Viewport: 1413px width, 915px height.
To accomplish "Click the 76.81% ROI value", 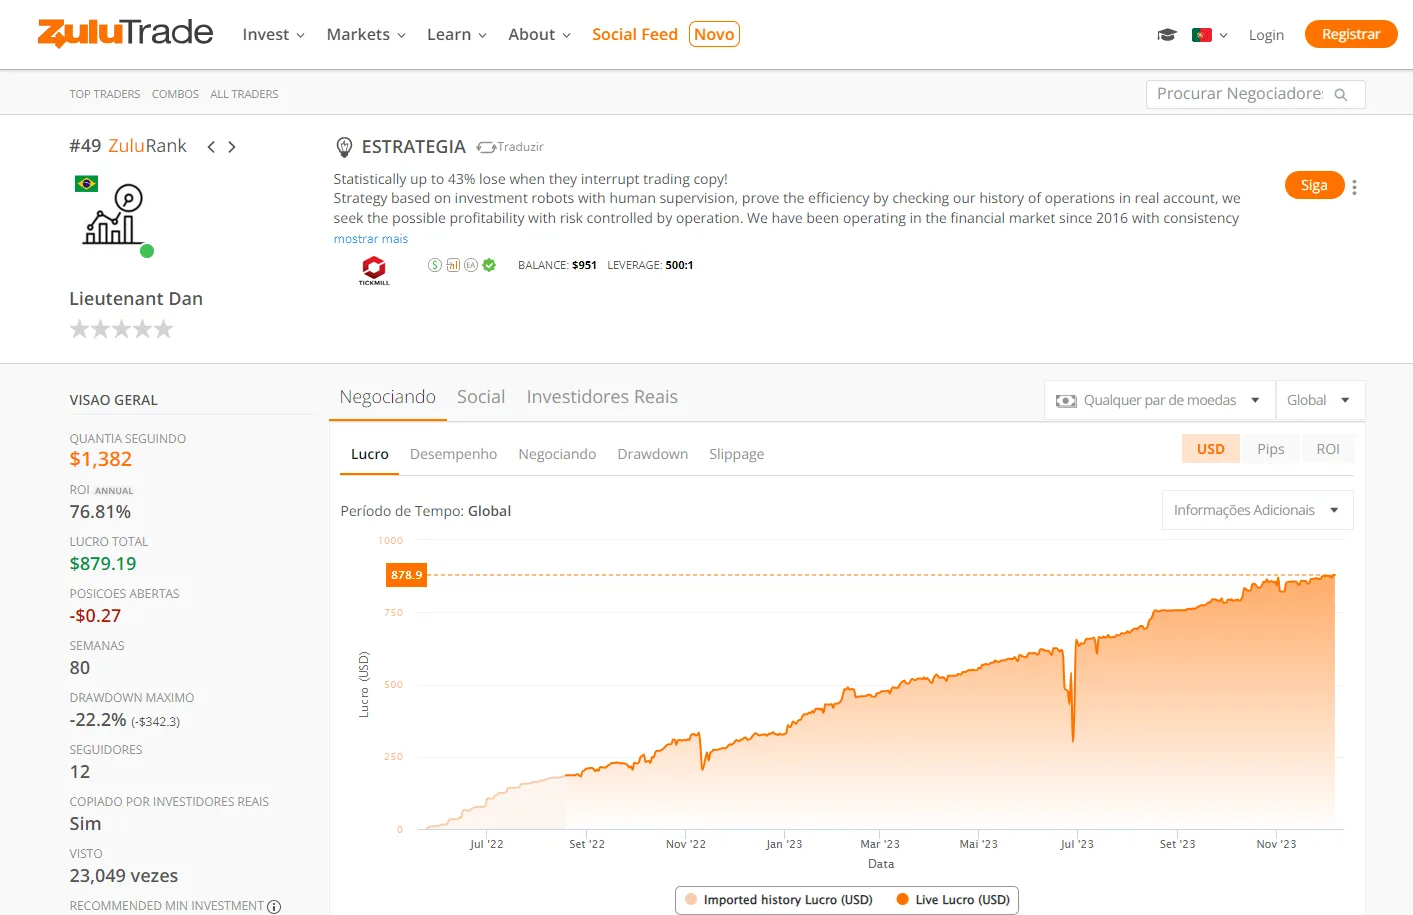I will click(x=100, y=512).
